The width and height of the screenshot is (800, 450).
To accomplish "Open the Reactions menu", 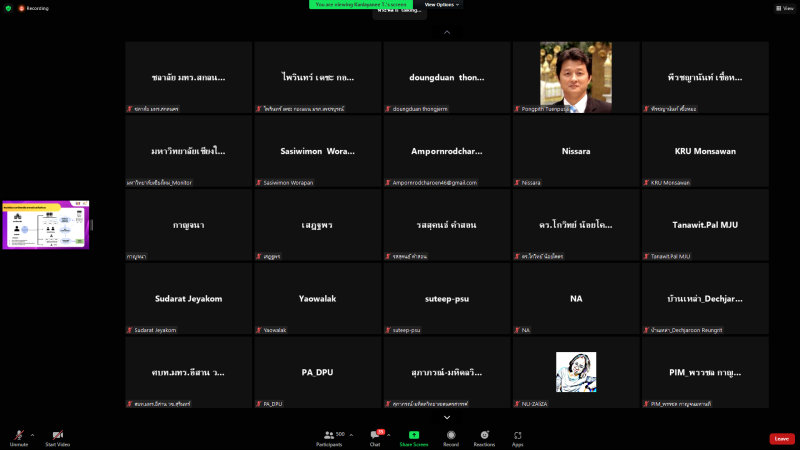I will (484, 436).
